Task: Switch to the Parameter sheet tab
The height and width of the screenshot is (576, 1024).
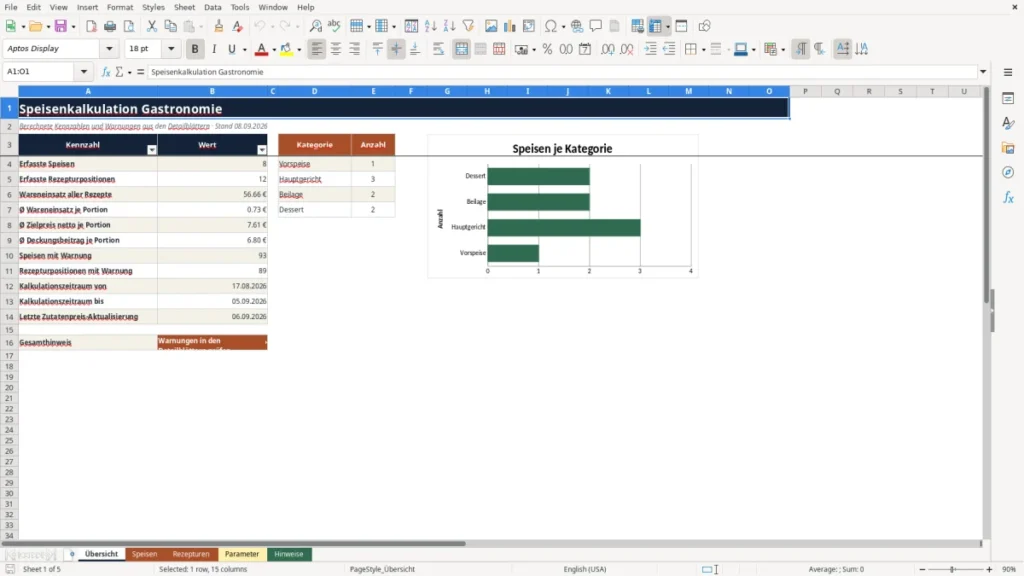Action: [x=242, y=554]
